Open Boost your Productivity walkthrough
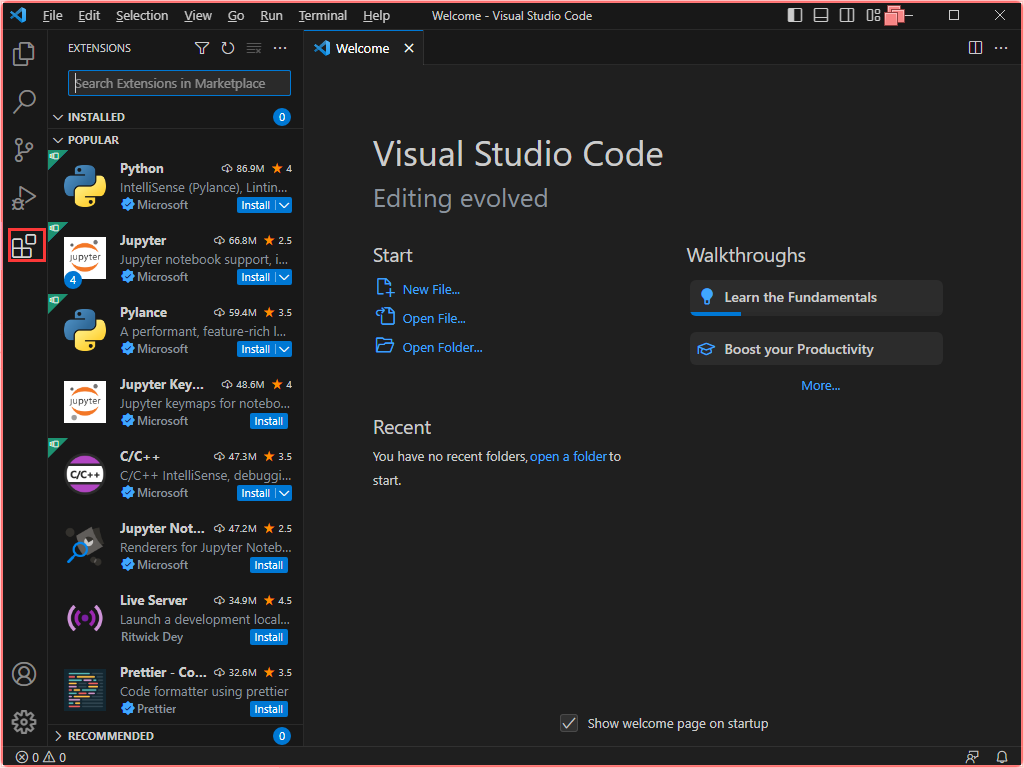 816,349
